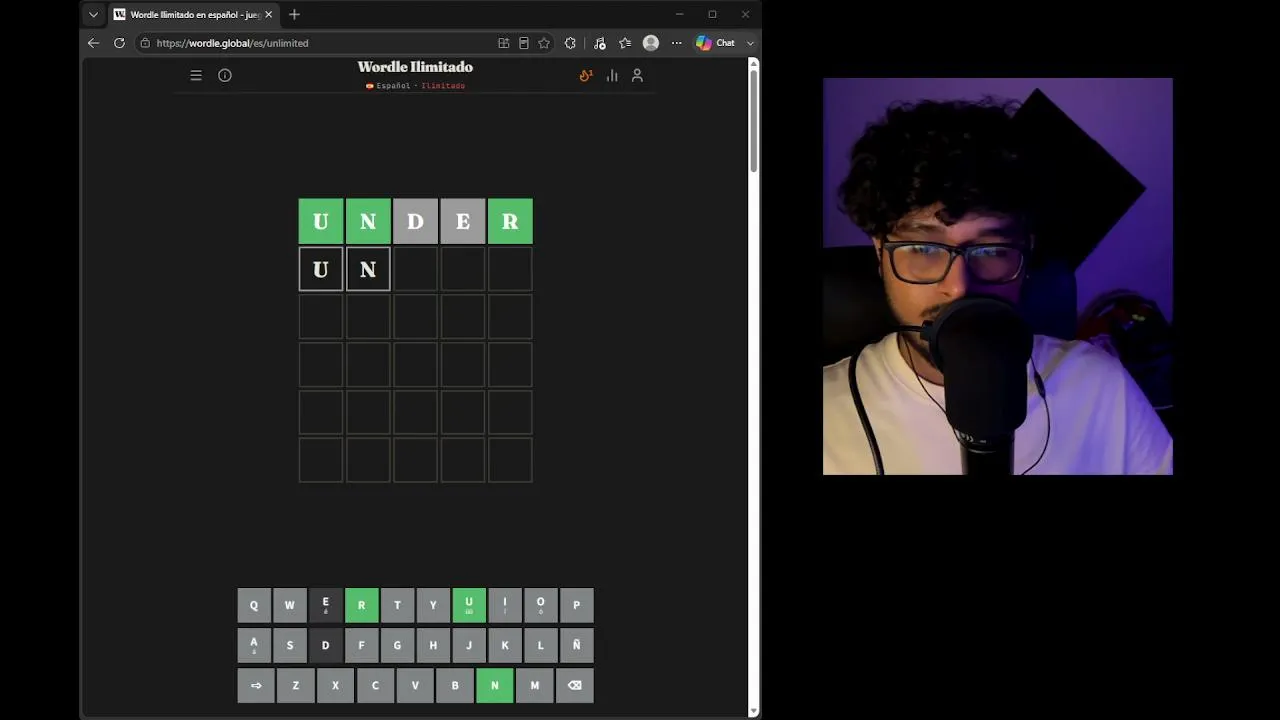
Task: Tap the V key
Action: click(x=415, y=686)
